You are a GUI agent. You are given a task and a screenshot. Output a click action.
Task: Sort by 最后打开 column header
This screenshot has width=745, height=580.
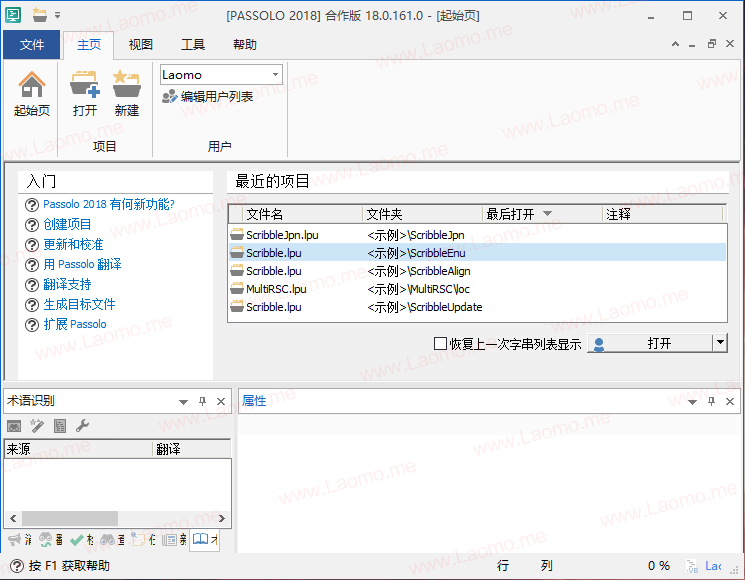click(x=542, y=214)
